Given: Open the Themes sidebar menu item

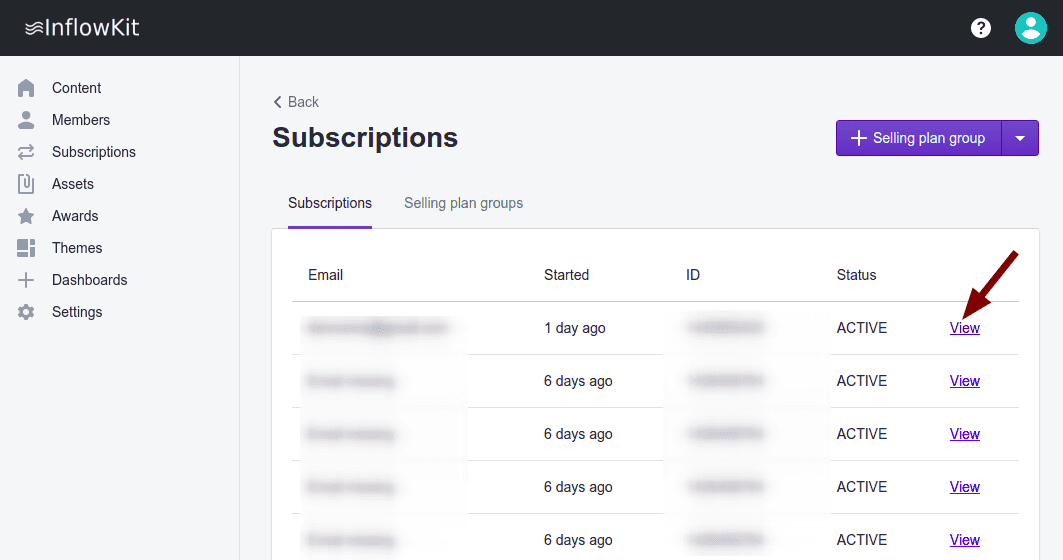Looking at the screenshot, I should (77, 248).
